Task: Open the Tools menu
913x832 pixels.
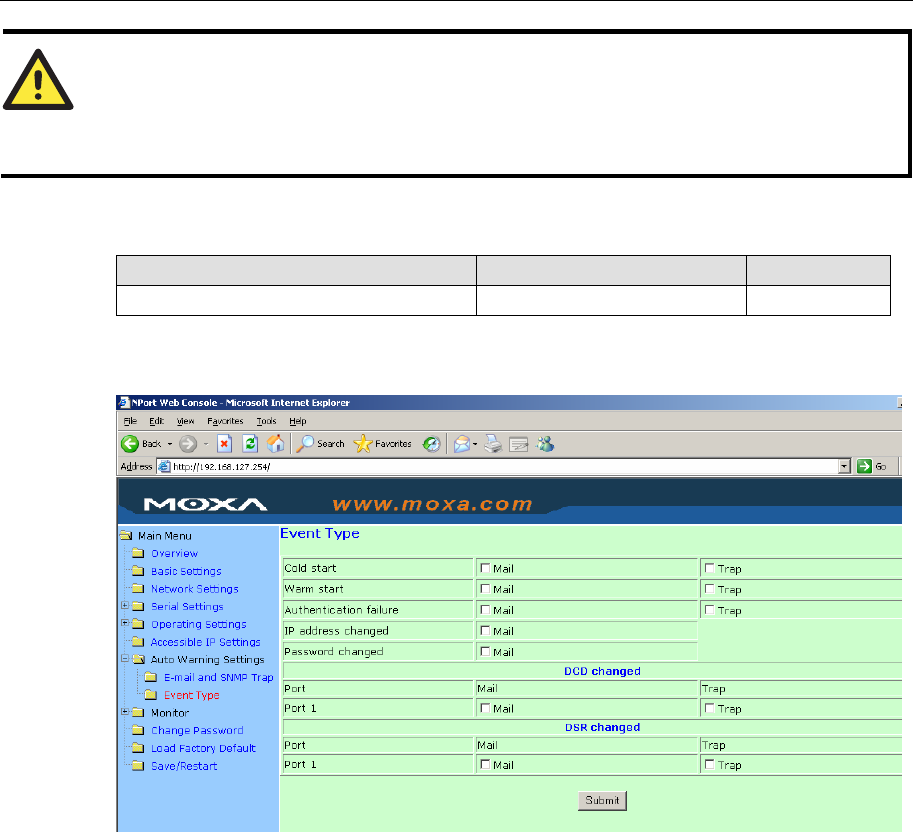Action: [x=266, y=421]
